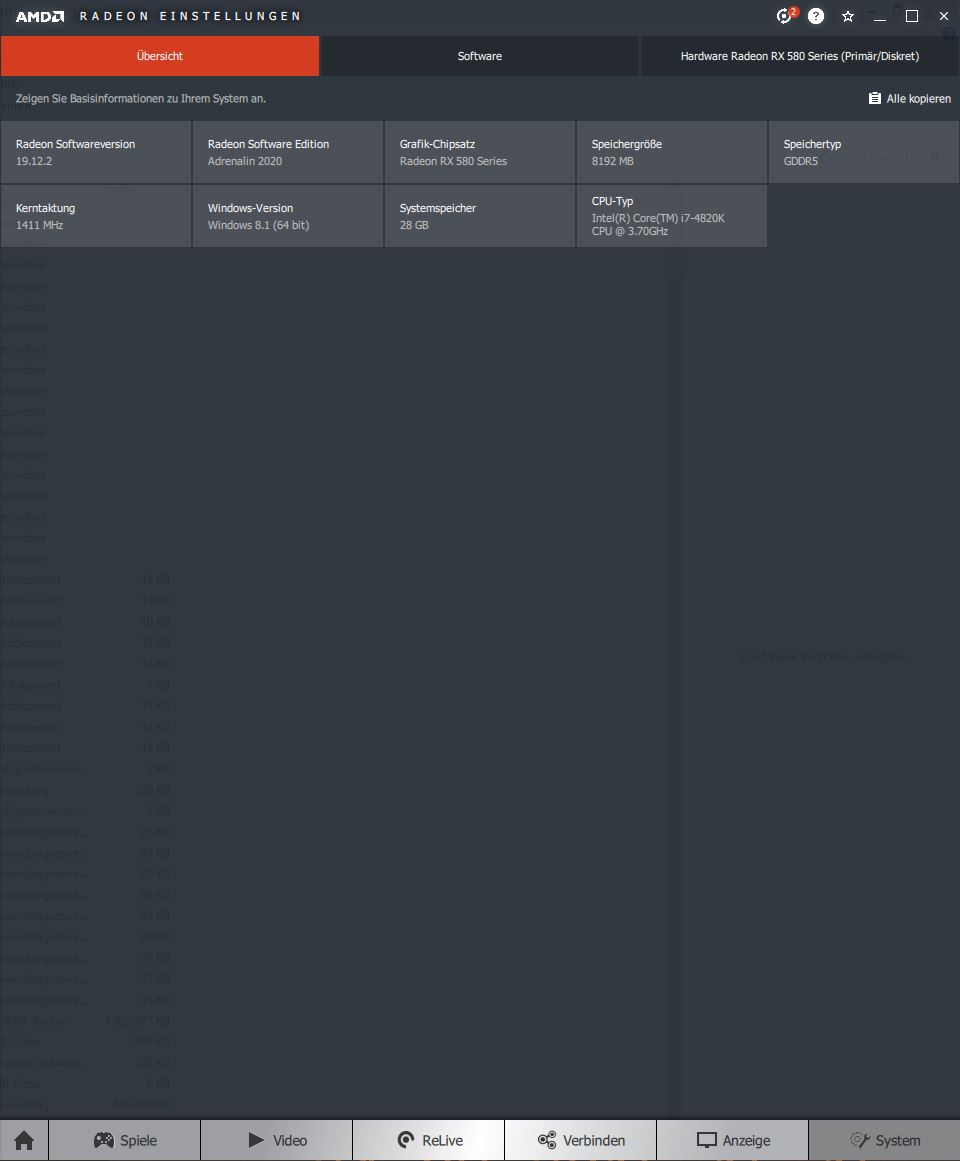Select the Systemspeicher 28 GB tile

coord(480,216)
